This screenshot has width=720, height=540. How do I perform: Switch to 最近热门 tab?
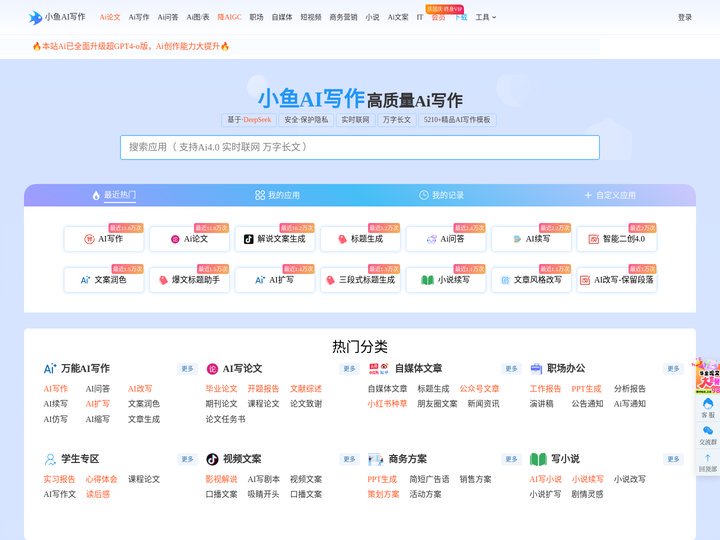click(114, 195)
